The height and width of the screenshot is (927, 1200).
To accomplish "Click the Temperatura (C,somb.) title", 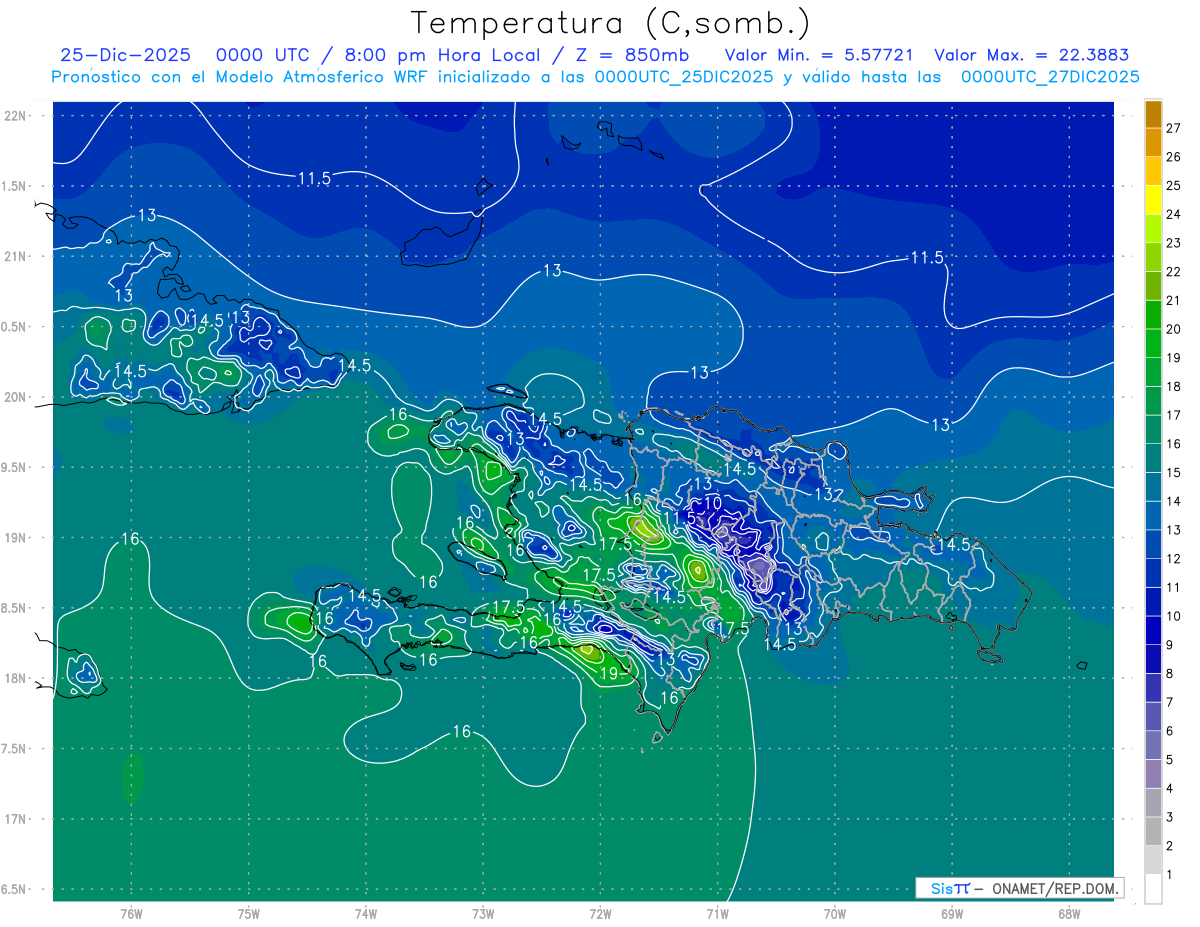I will point(610,22).
